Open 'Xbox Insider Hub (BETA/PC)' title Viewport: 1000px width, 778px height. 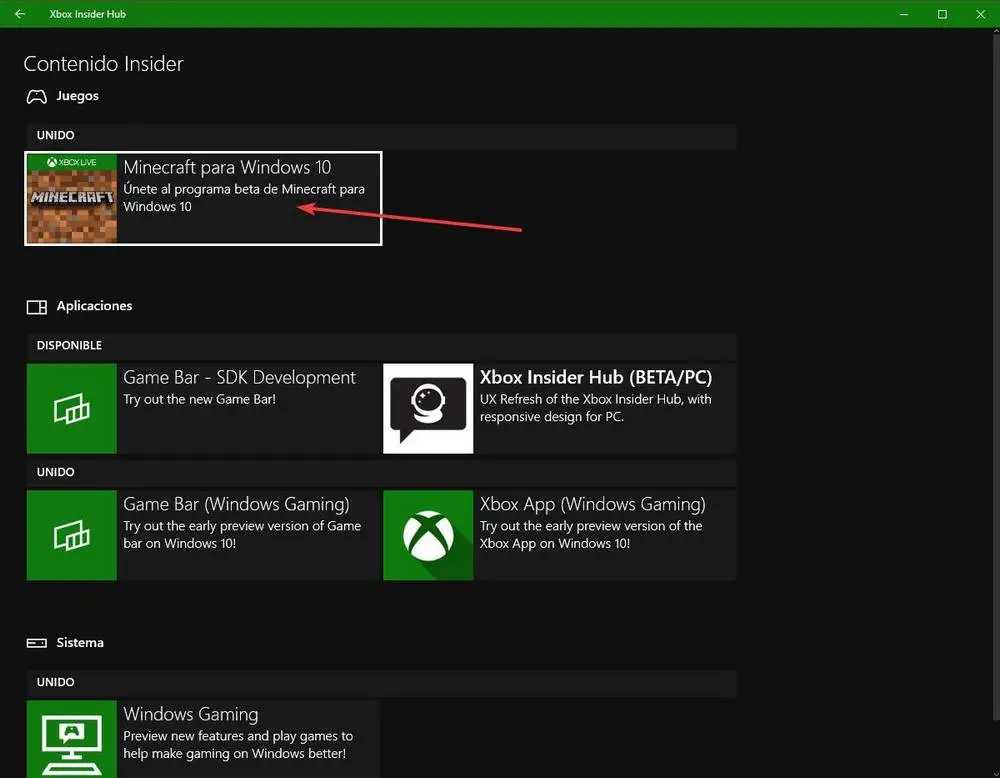pos(596,377)
